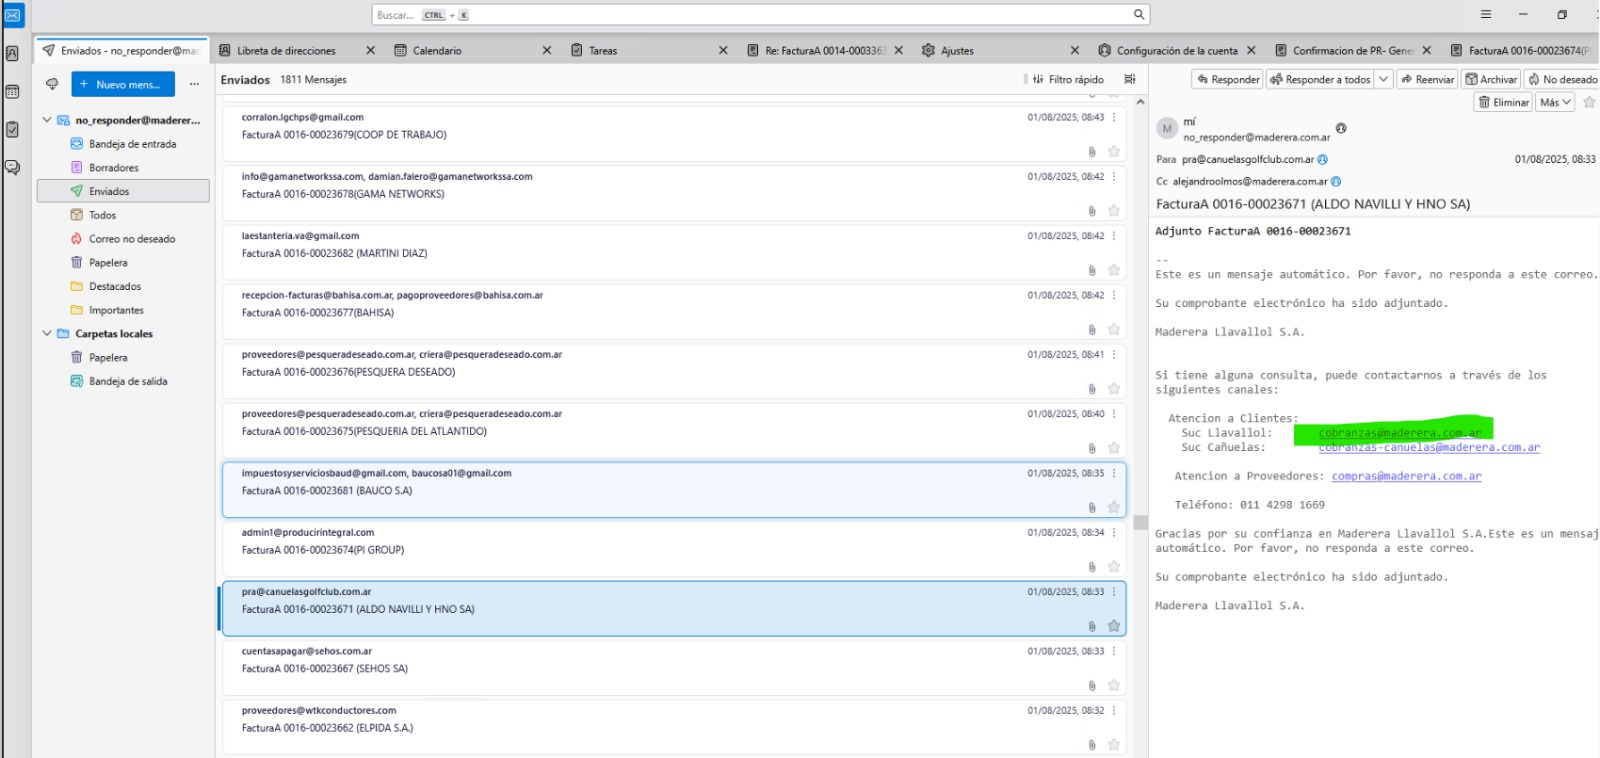The height and width of the screenshot is (758, 1600).
Task: Click inside the Buscar search field
Action: coord(760,15)
